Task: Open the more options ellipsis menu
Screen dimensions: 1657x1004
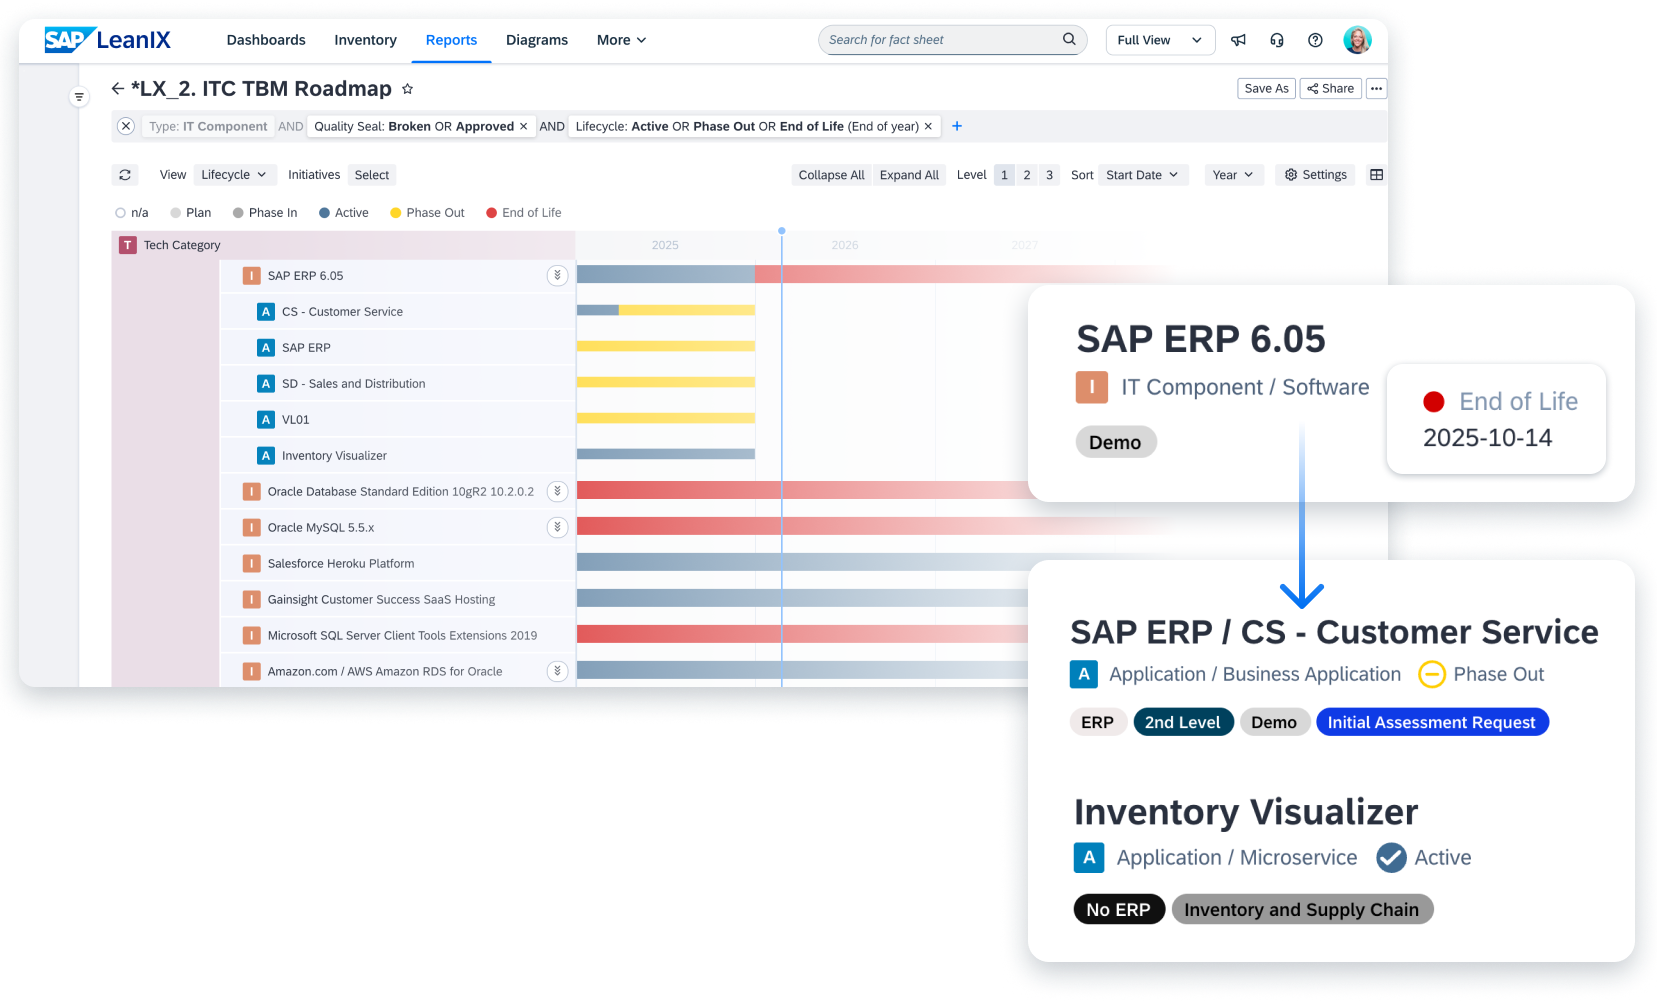Action: coord(1376,89)
